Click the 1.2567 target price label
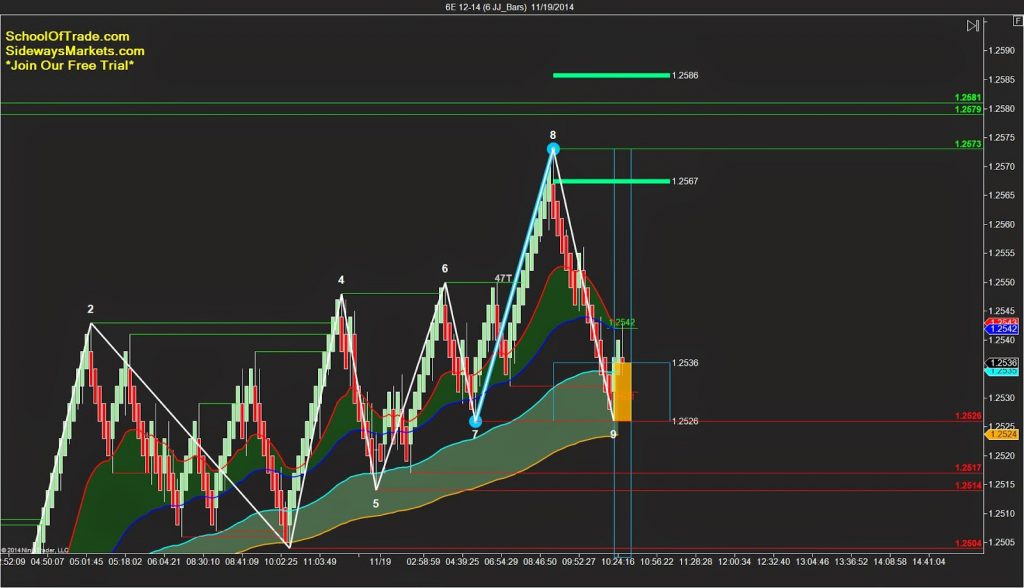This screenshot has height=588, width=1024. (x=685, y=181)
